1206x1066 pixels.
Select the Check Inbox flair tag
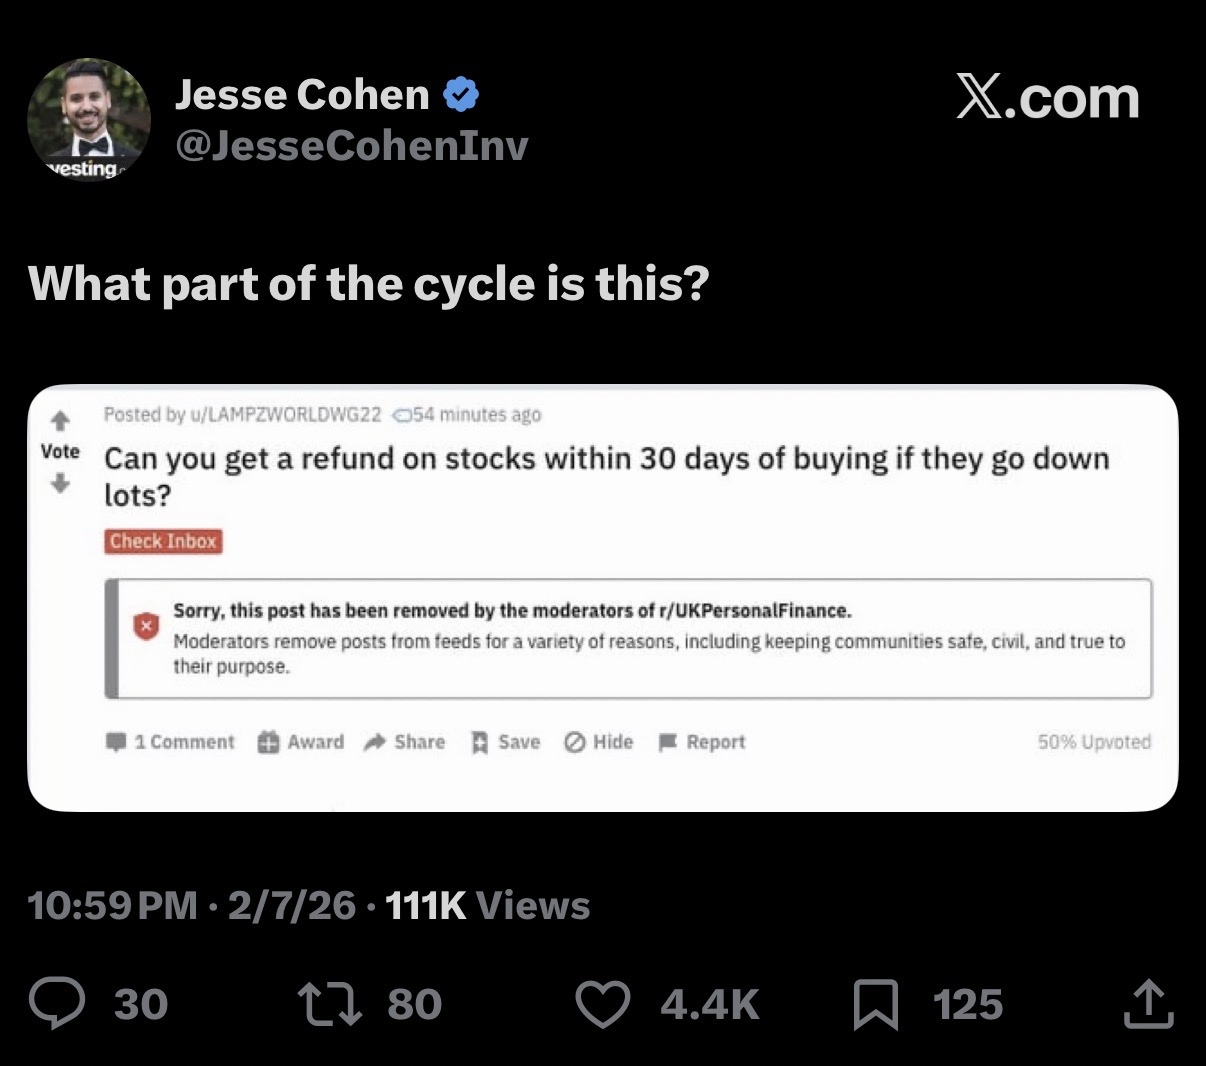pos(163,541)
